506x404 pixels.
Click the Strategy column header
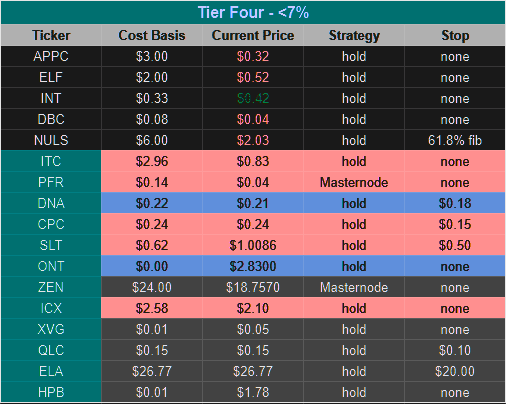(354, 35)
